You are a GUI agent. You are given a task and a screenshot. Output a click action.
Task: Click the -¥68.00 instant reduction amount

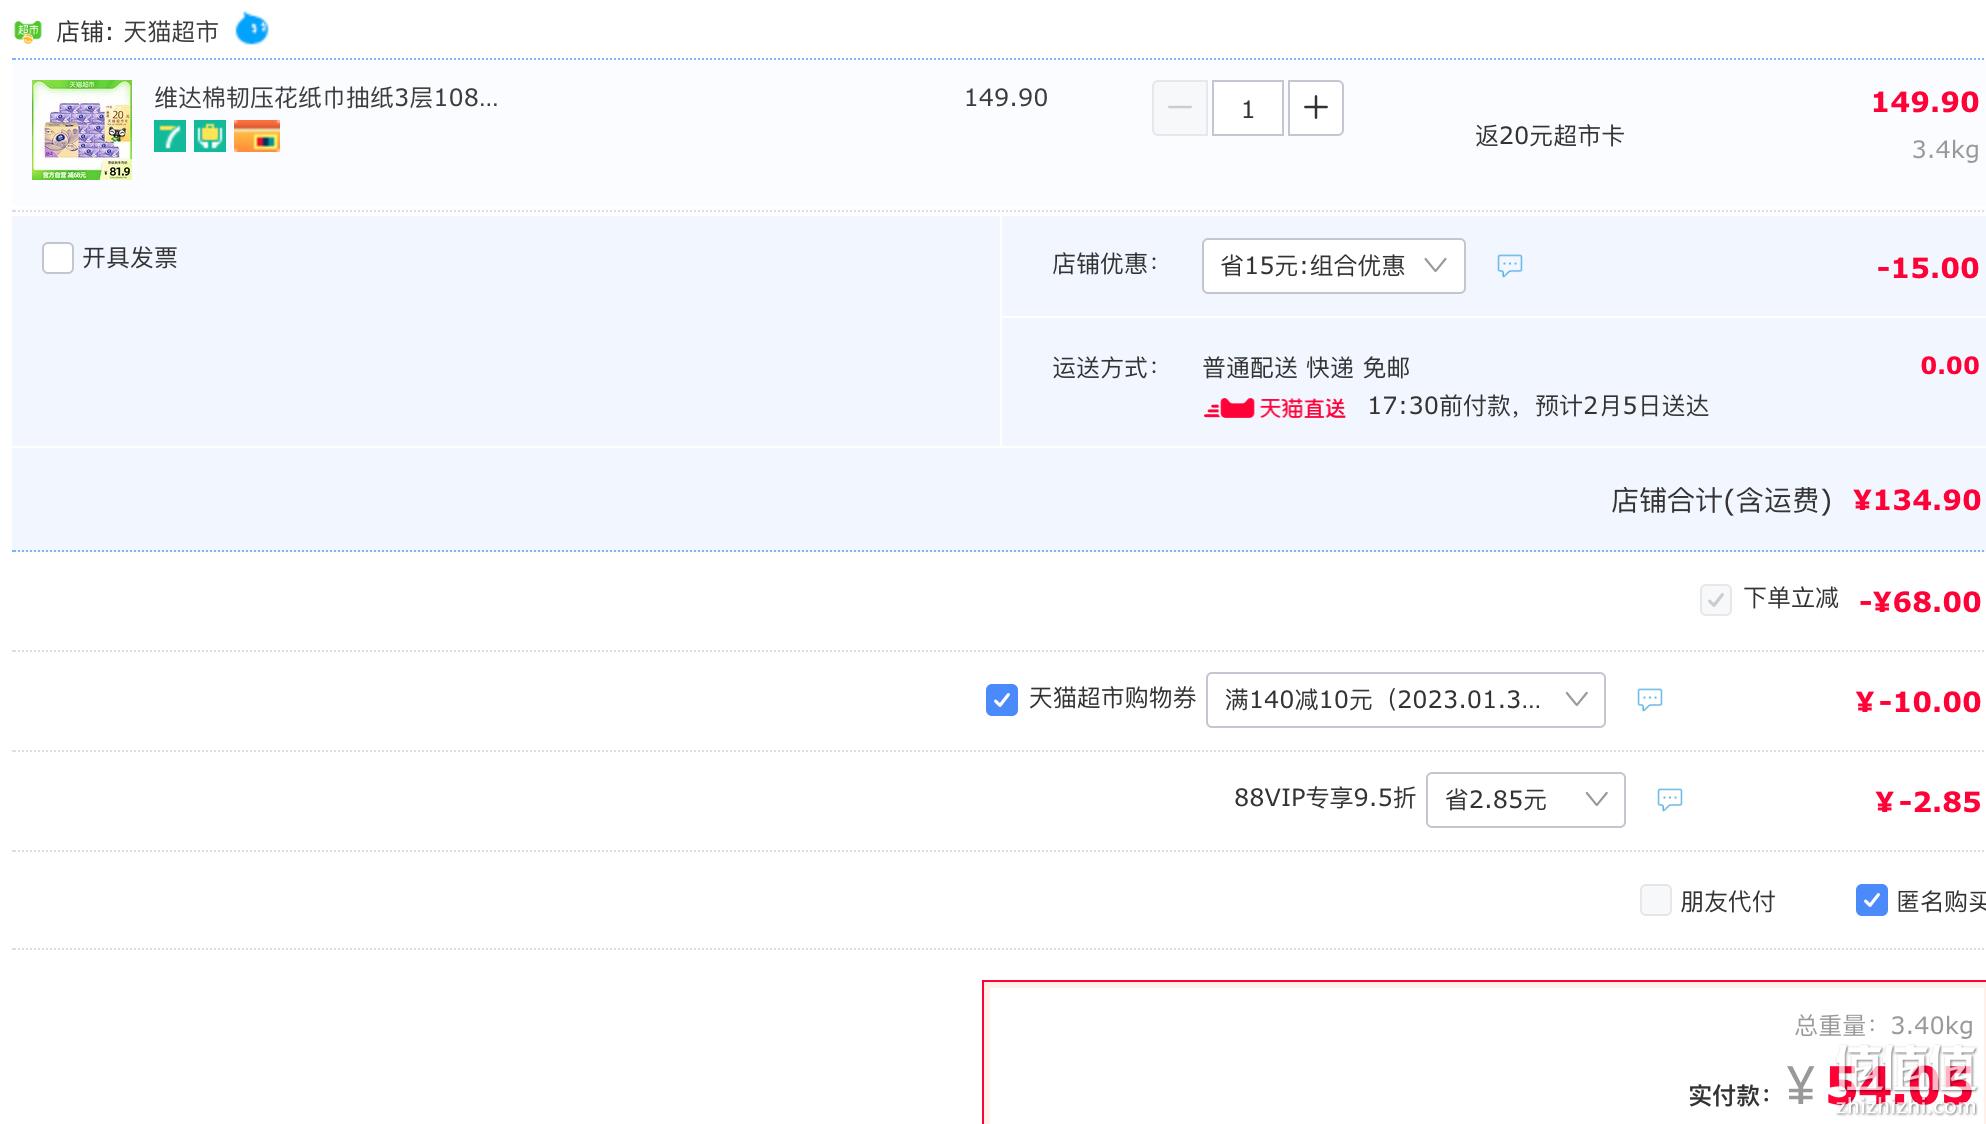(1920, 602)
